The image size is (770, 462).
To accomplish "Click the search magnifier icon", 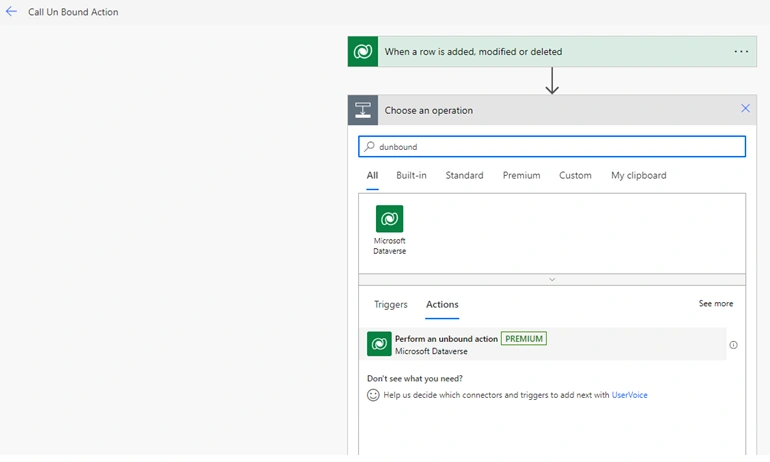I will (369, 146).
